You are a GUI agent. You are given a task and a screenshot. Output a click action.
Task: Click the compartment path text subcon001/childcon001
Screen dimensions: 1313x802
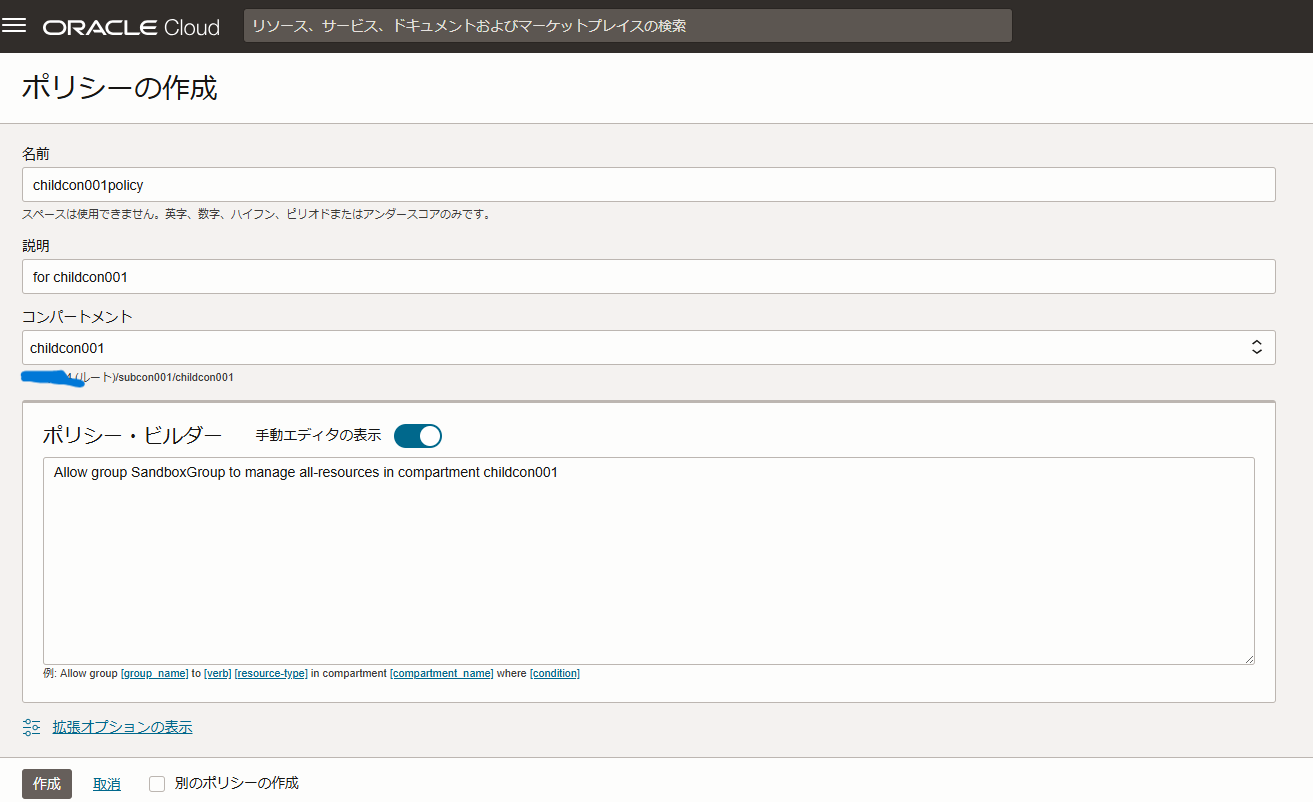point(176,377)
